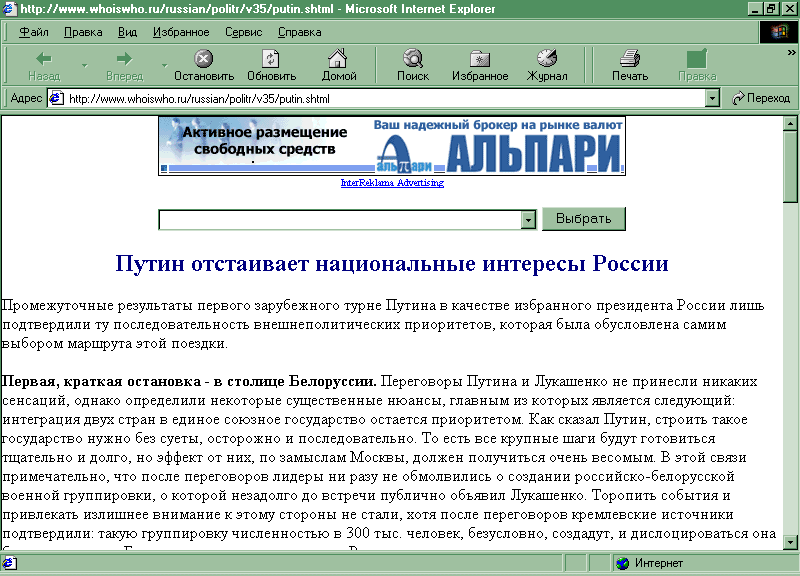Refresh page with the Обновить icon
Viewport: 800px width, 576px height.
click(271, 59)
